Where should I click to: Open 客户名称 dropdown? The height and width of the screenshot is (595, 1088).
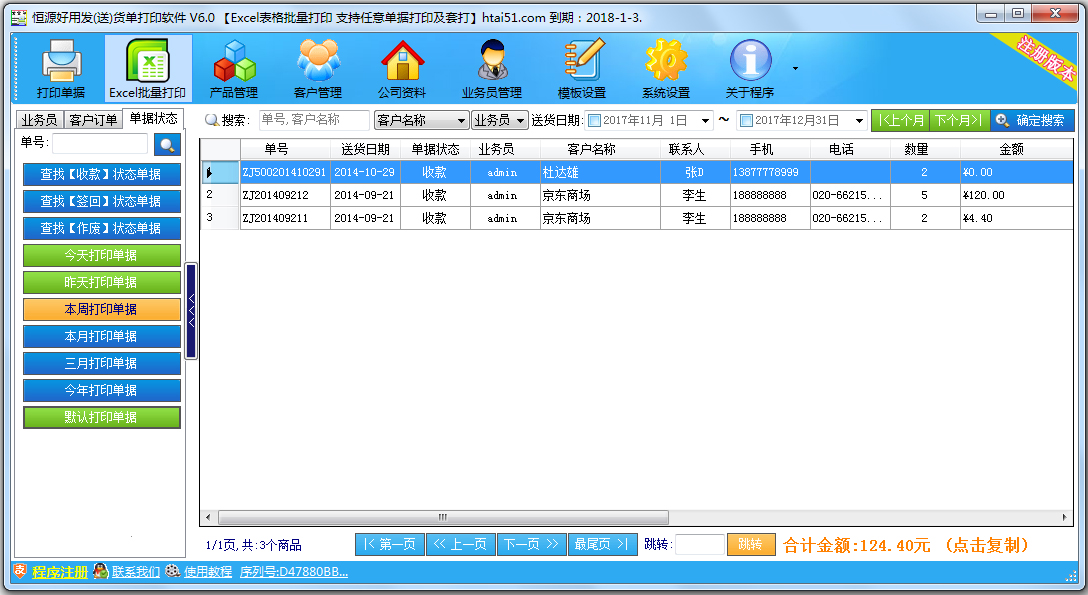(x=421, y=120)
